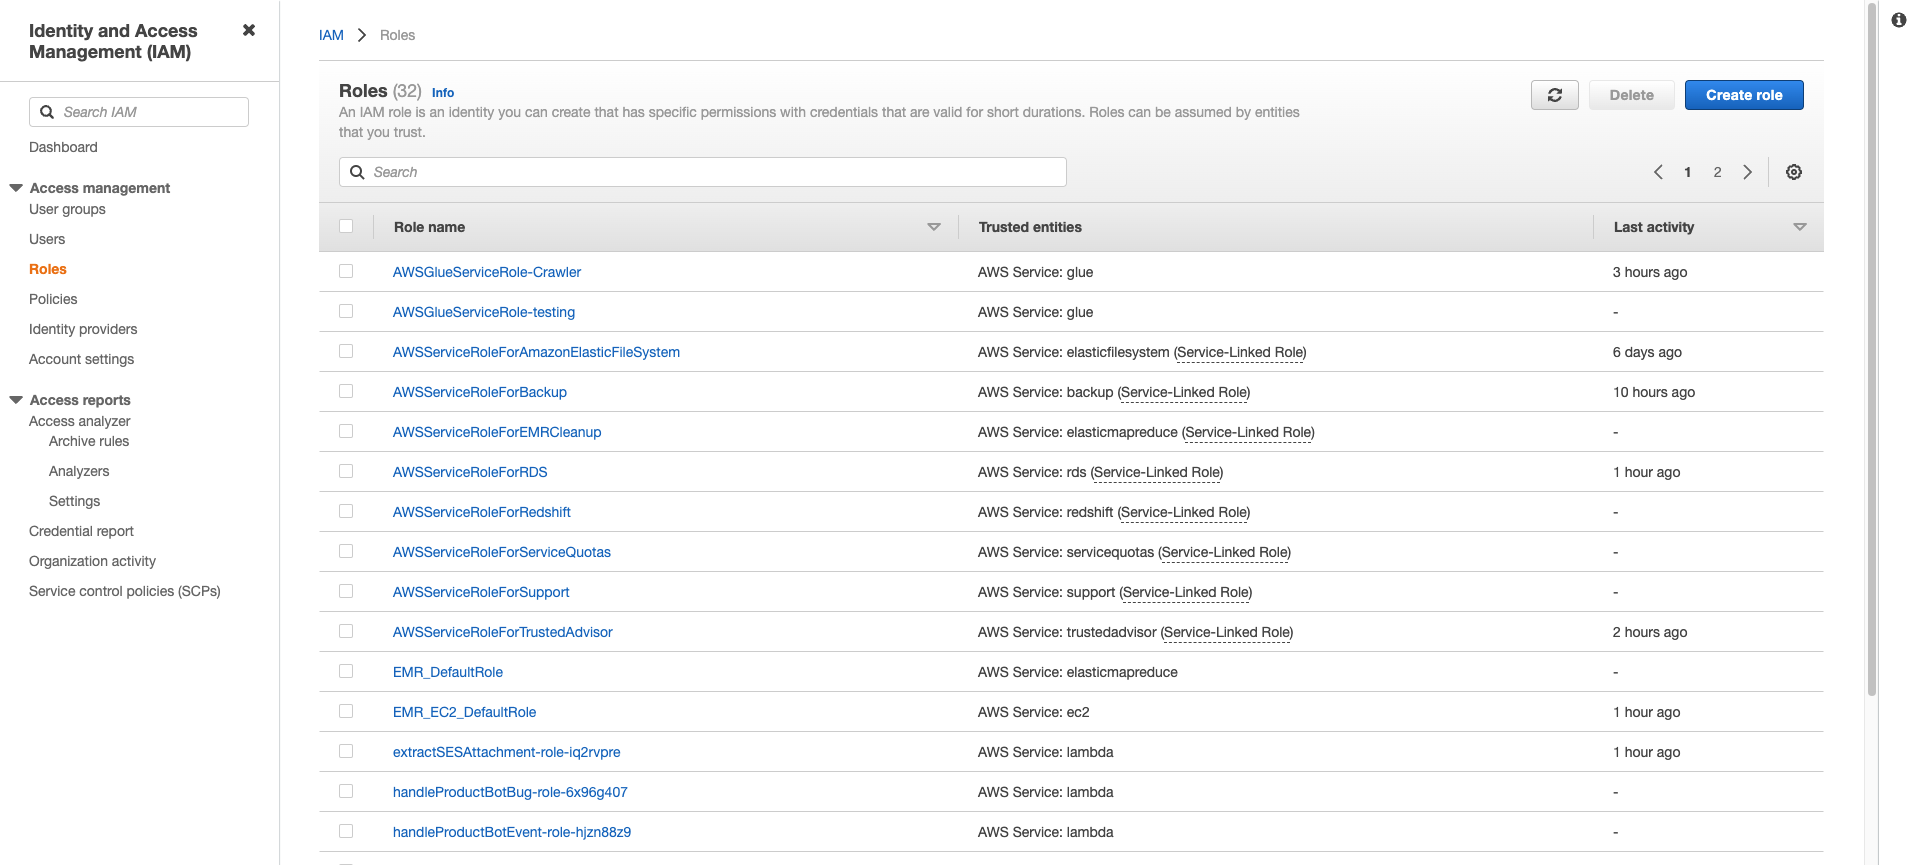The image size is (1918, 865).
Task: Select Roles in the sidebar
Action: click(x=48, y=269)
